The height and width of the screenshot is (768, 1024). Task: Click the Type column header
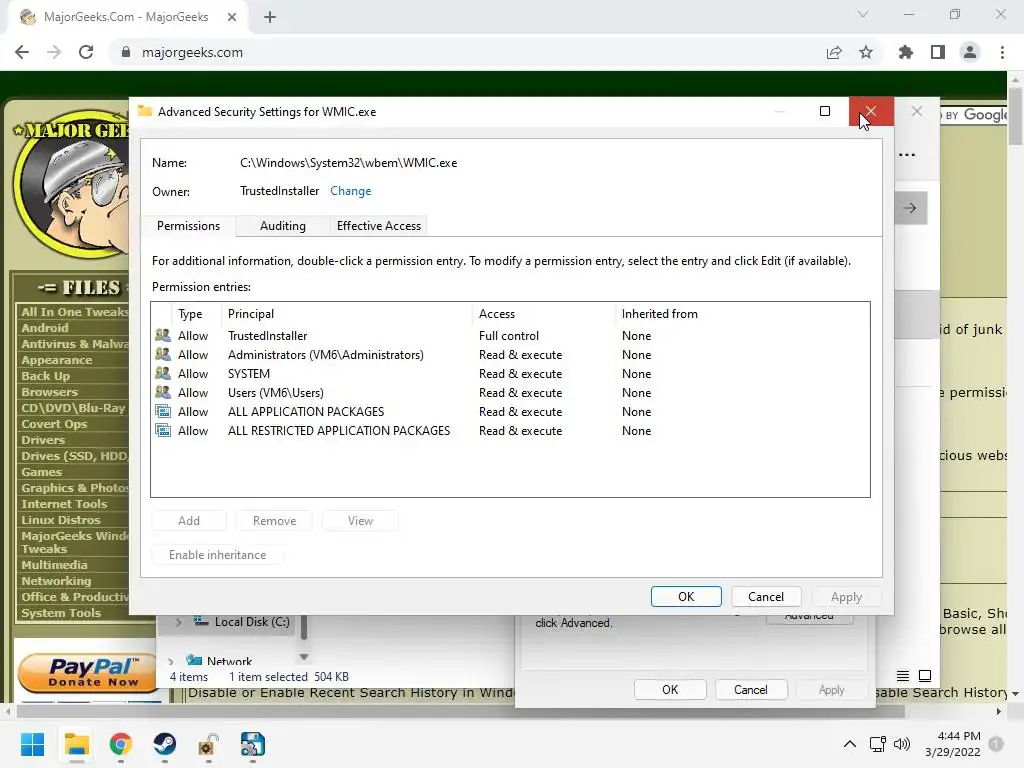click(196, 313)
